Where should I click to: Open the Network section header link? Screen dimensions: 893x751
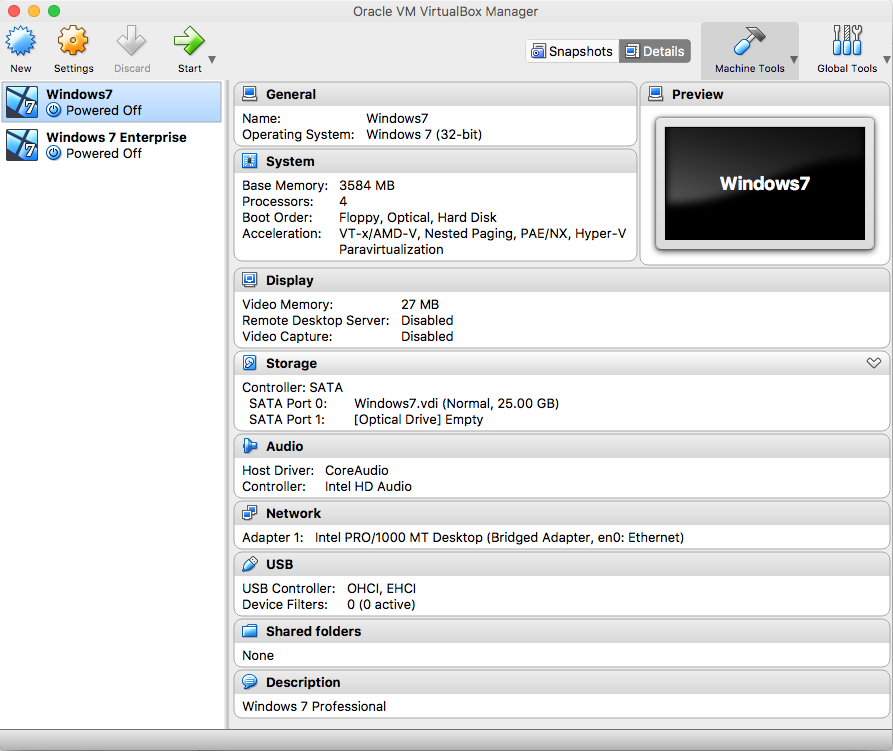tap(293, 513)
